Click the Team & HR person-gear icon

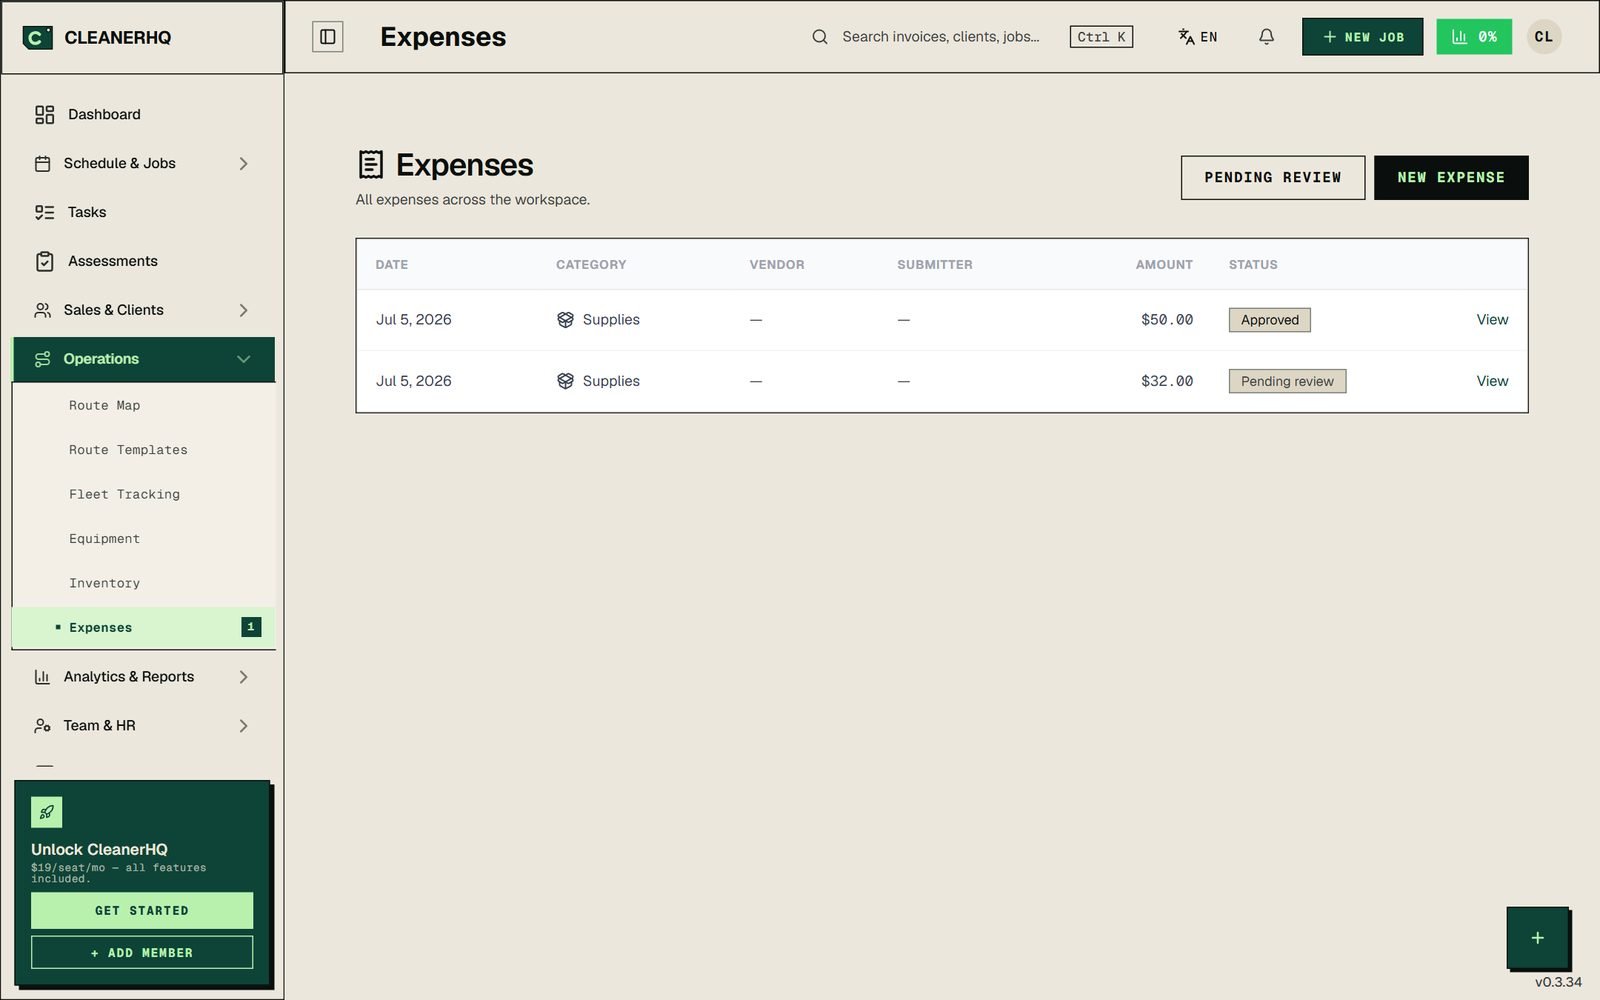point(42,727)
